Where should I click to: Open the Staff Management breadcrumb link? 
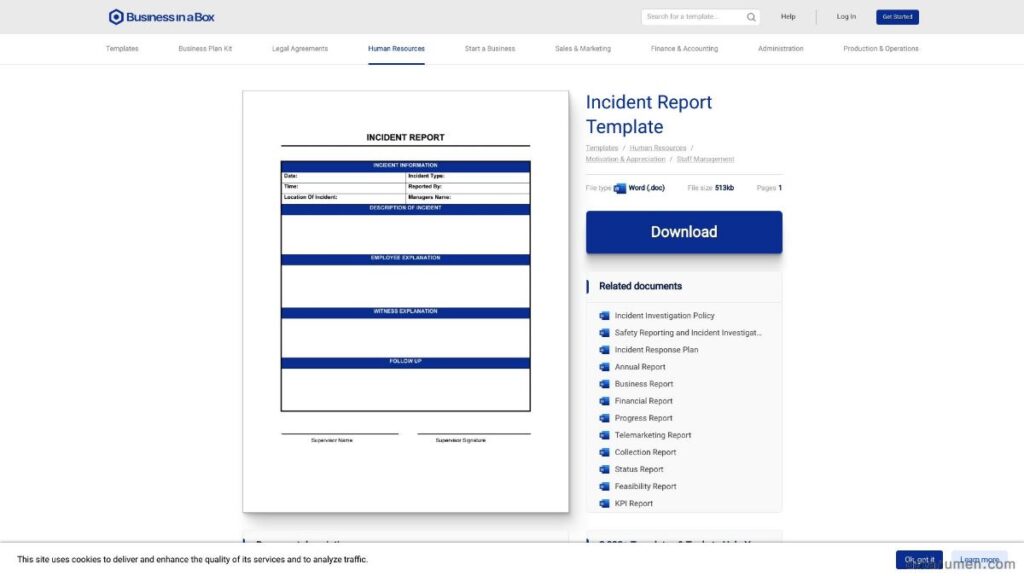[706, 158]
